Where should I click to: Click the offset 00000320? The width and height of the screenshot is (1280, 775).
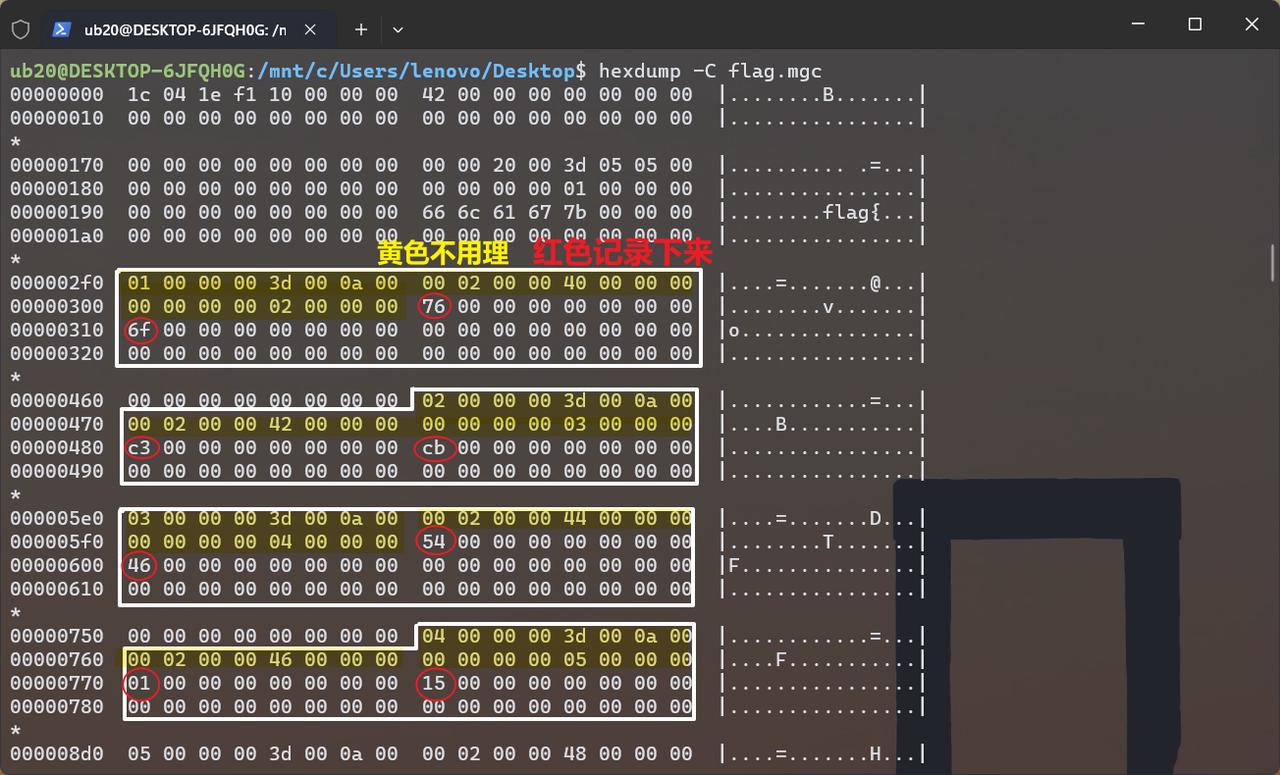tap(57, 353)
